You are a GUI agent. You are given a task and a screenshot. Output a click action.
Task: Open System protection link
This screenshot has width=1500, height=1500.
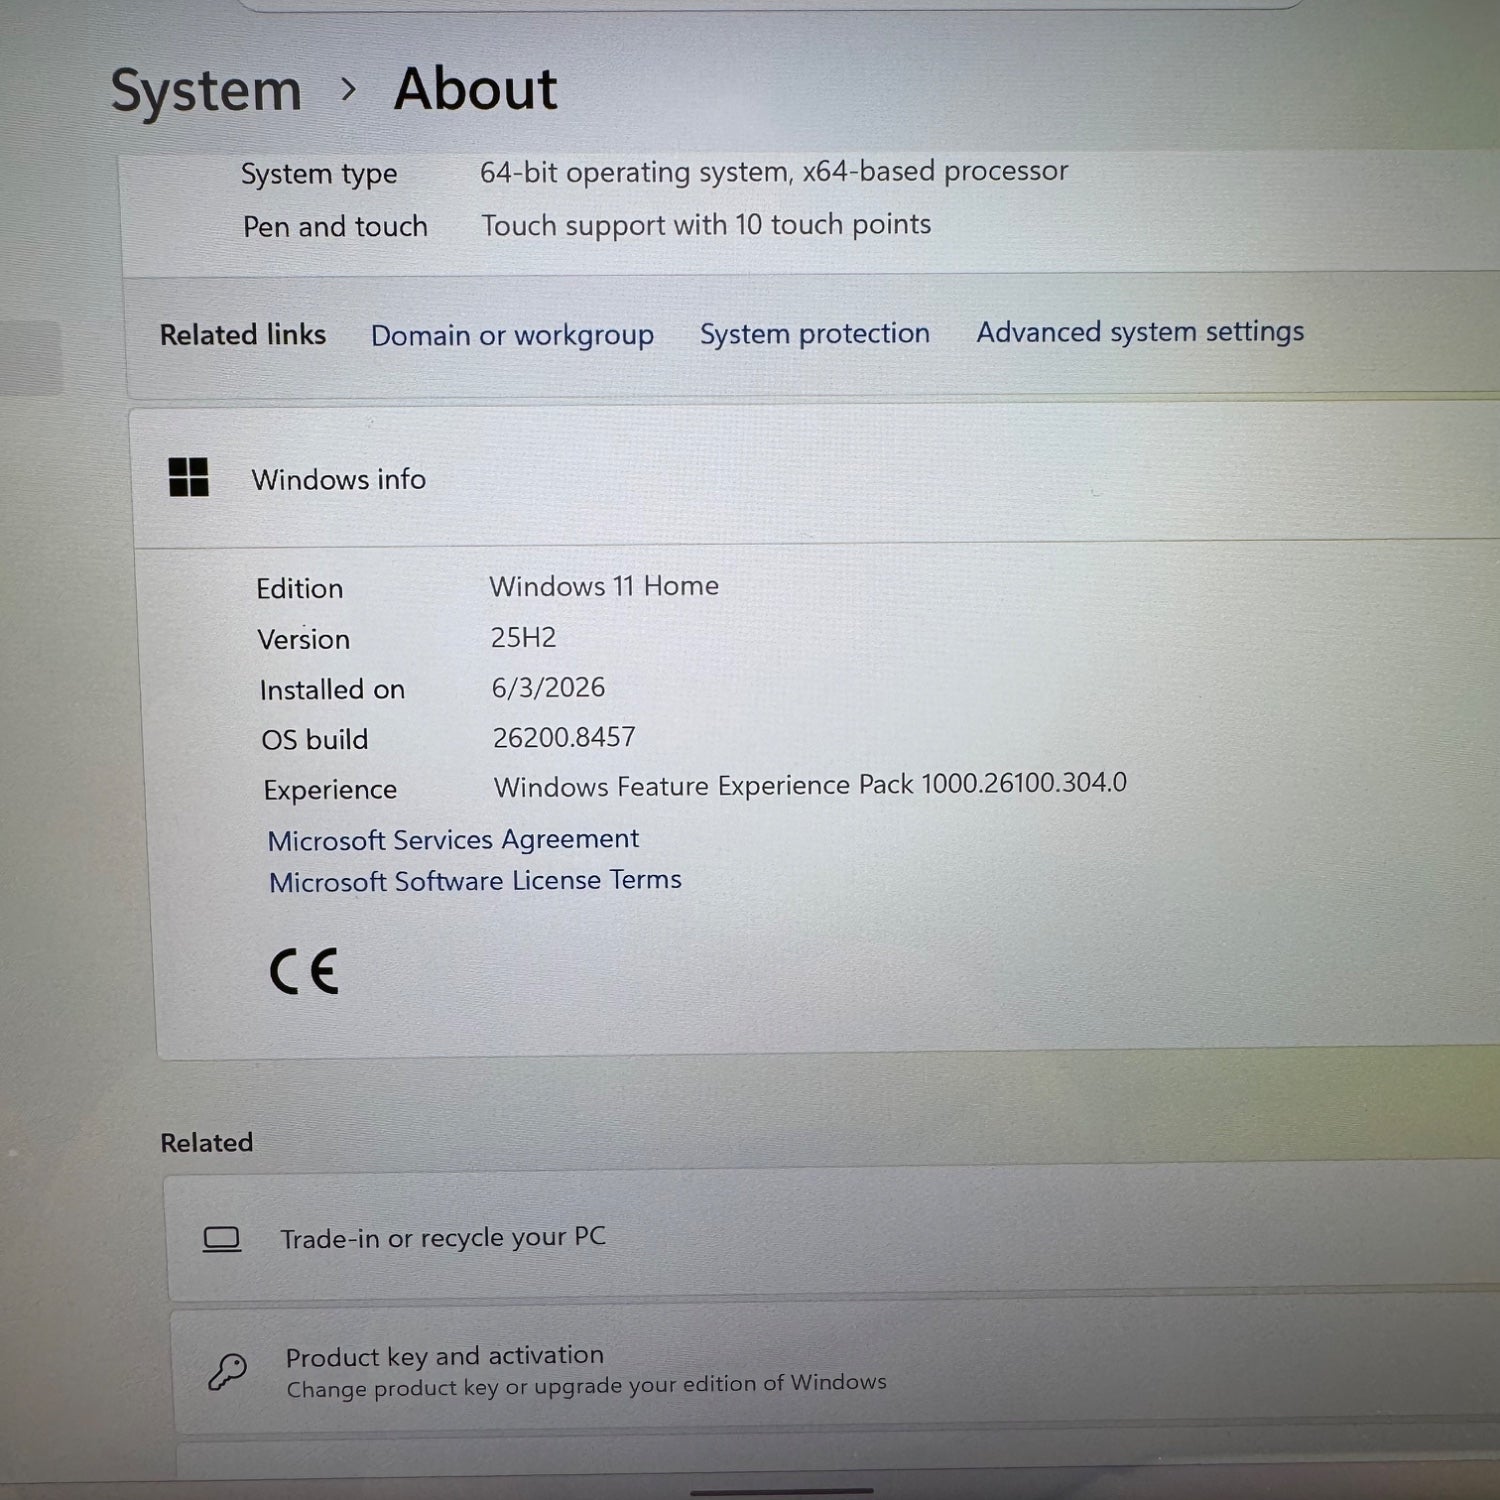click(x=815, y=333)
